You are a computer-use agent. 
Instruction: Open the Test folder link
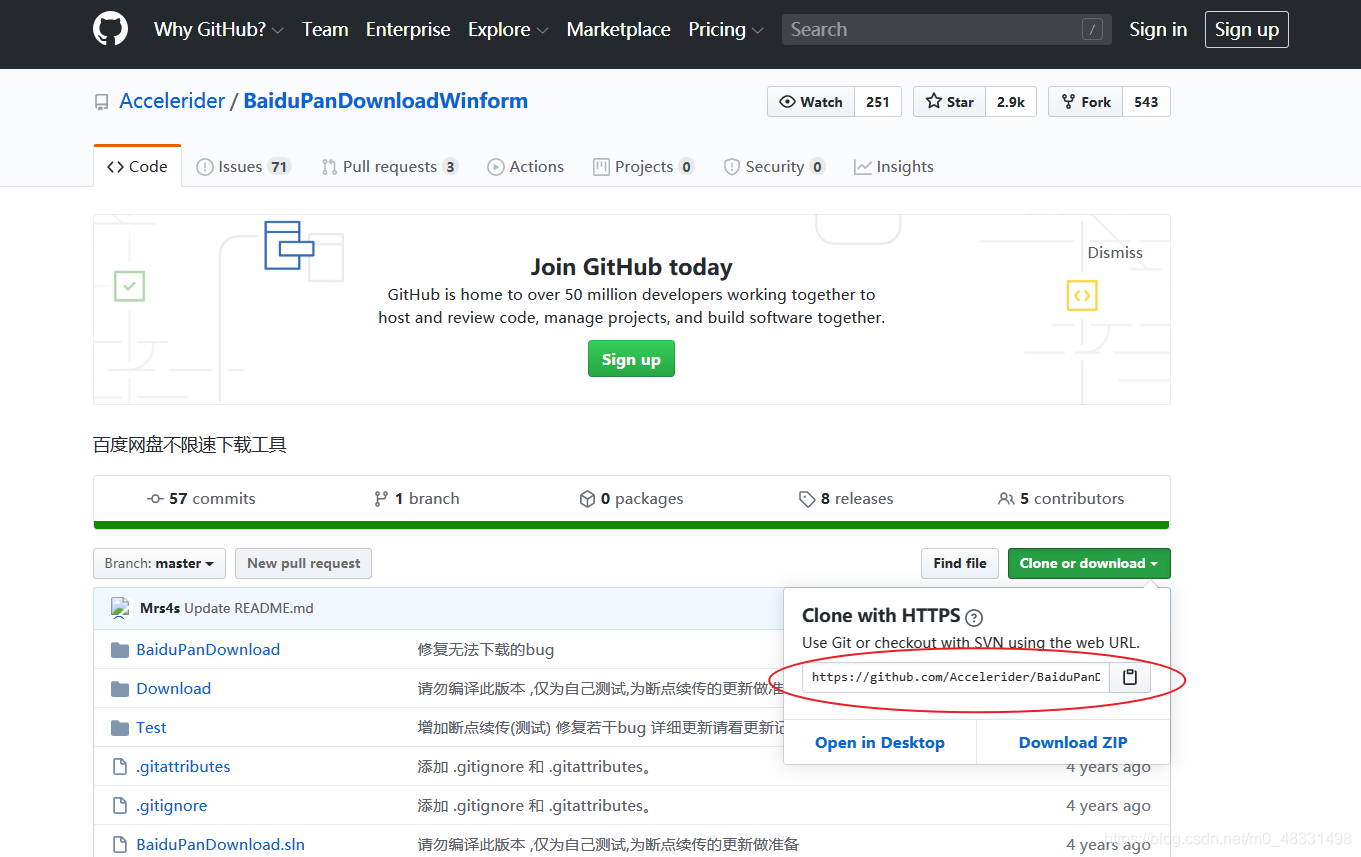click(151, 728)
